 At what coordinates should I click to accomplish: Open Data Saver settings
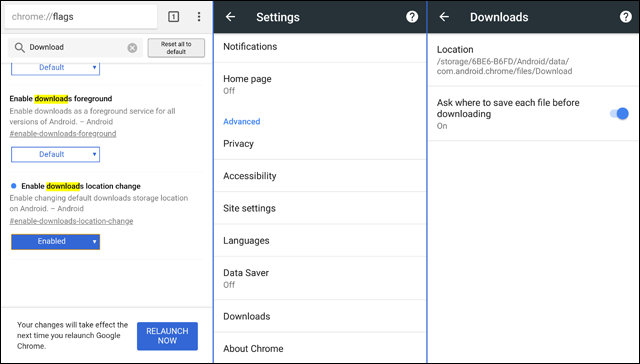coord(320,278)
